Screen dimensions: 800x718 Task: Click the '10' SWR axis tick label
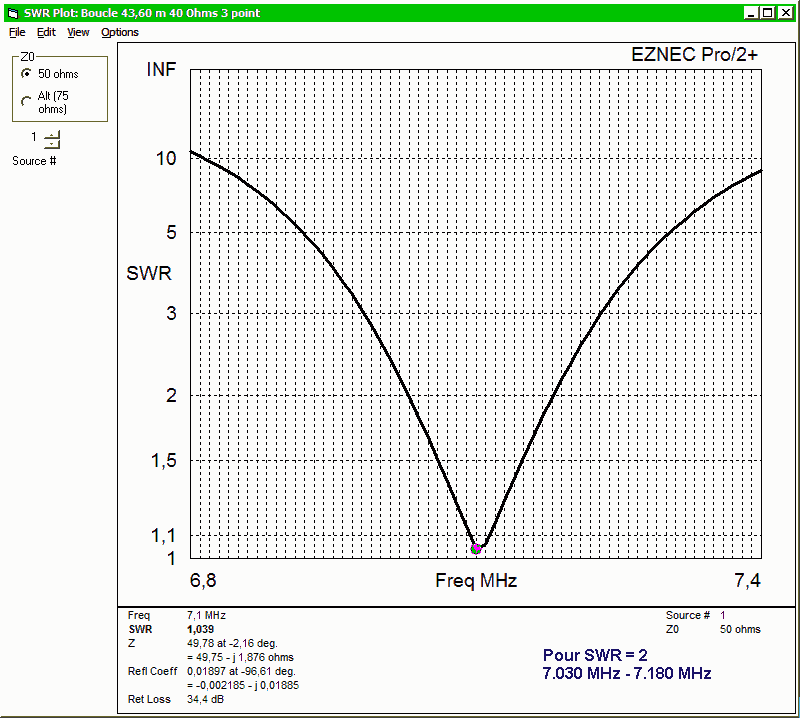coord(166,159)
